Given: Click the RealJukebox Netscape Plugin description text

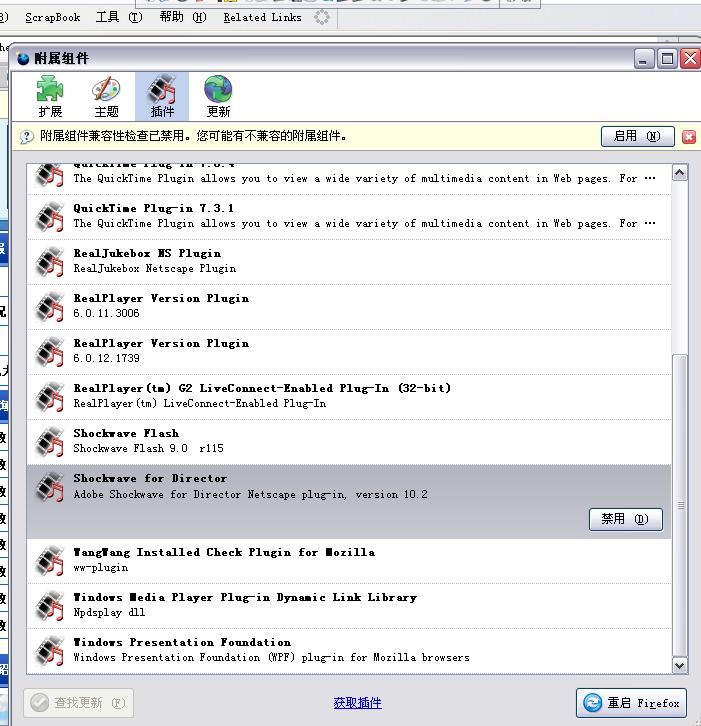Looking at the screenshot, I should 155,269.
